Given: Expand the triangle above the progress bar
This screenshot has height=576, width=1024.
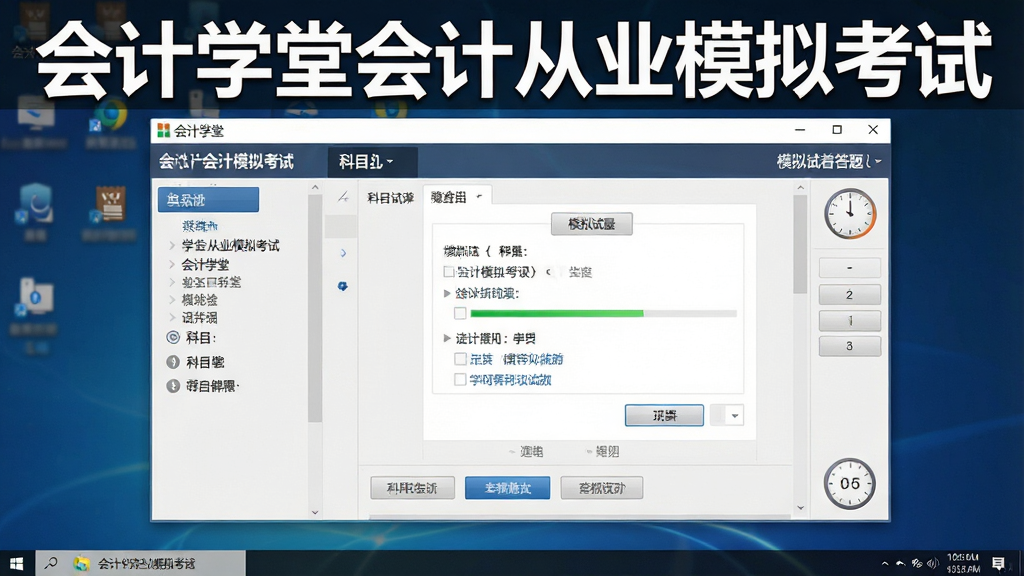Looking at the screenshot, I should click(x=447, y=293).
